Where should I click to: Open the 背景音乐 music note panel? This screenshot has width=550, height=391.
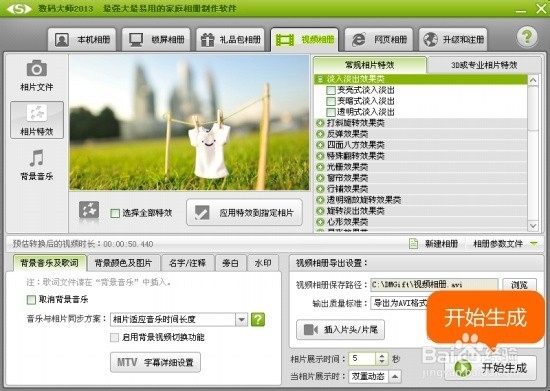pos(36,165)
